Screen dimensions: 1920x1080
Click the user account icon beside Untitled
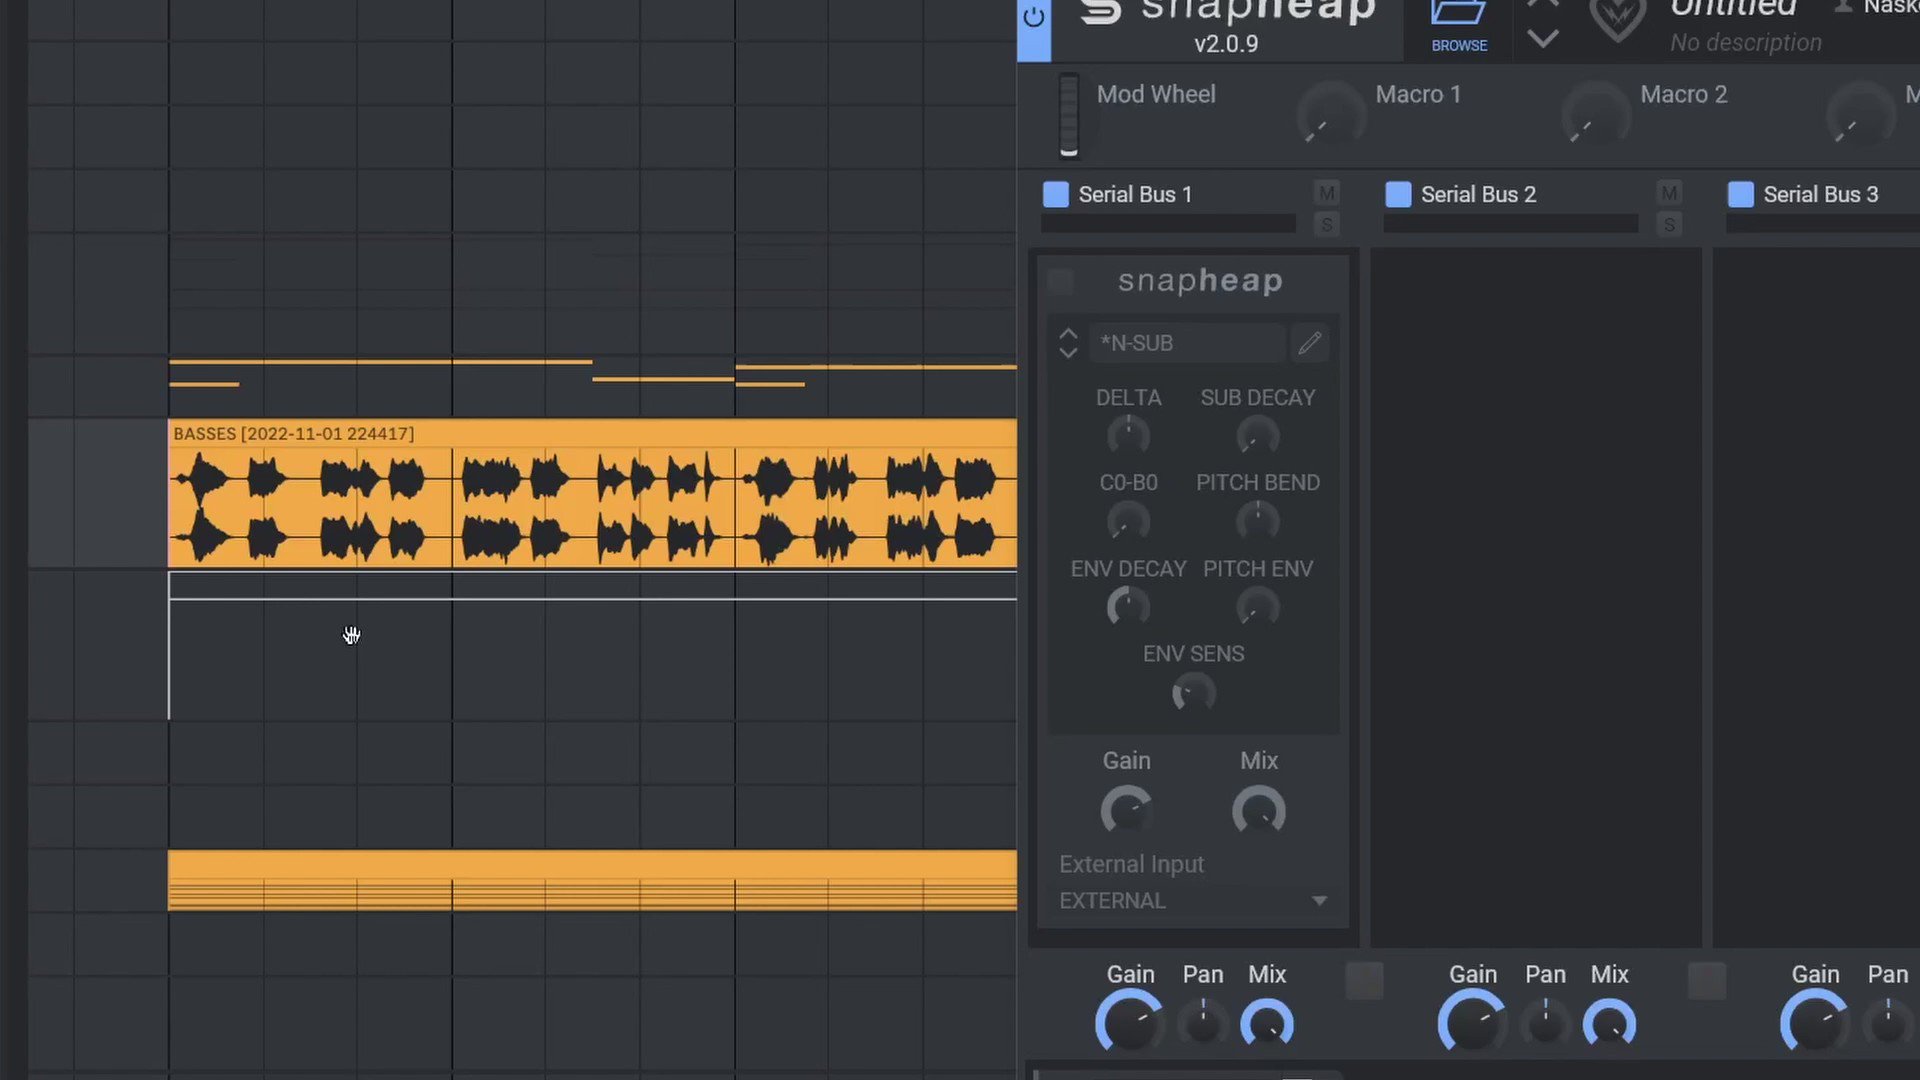(x=1843, y=8)
